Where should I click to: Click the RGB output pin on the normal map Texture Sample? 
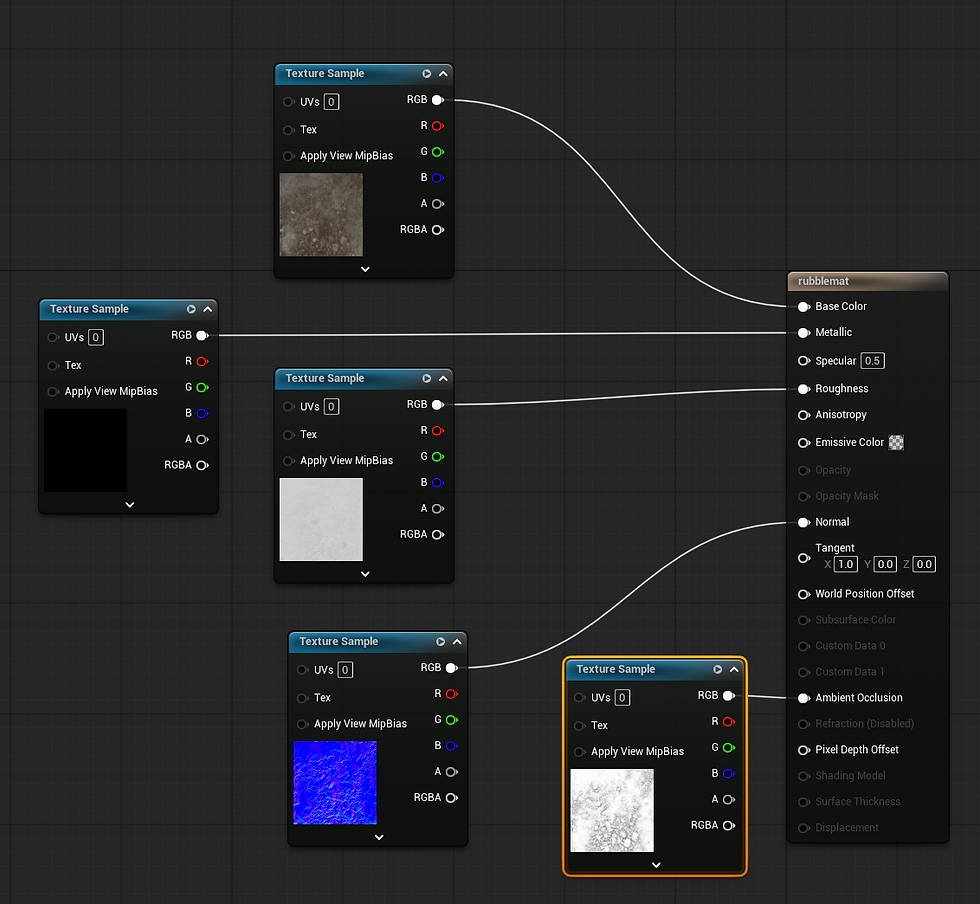coord(451,668)
